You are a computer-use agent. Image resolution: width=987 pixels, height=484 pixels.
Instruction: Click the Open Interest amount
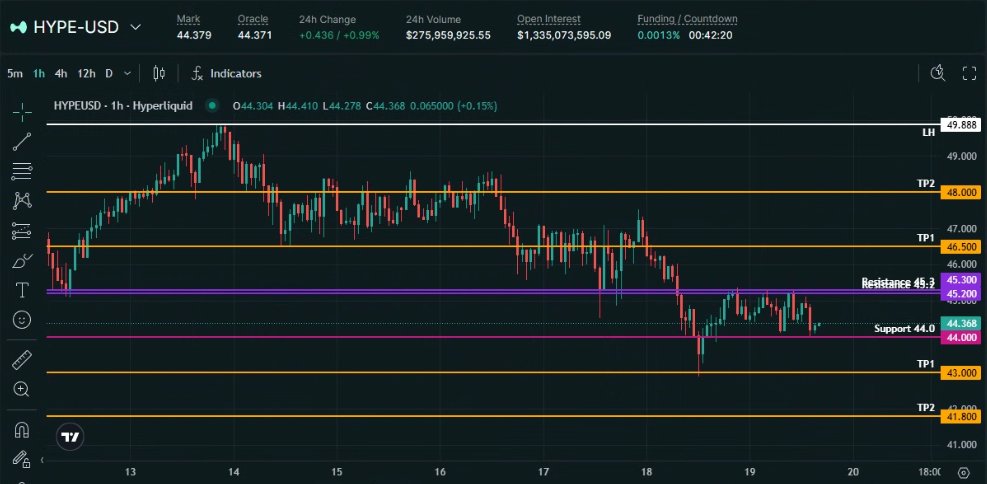pos(564,35)
